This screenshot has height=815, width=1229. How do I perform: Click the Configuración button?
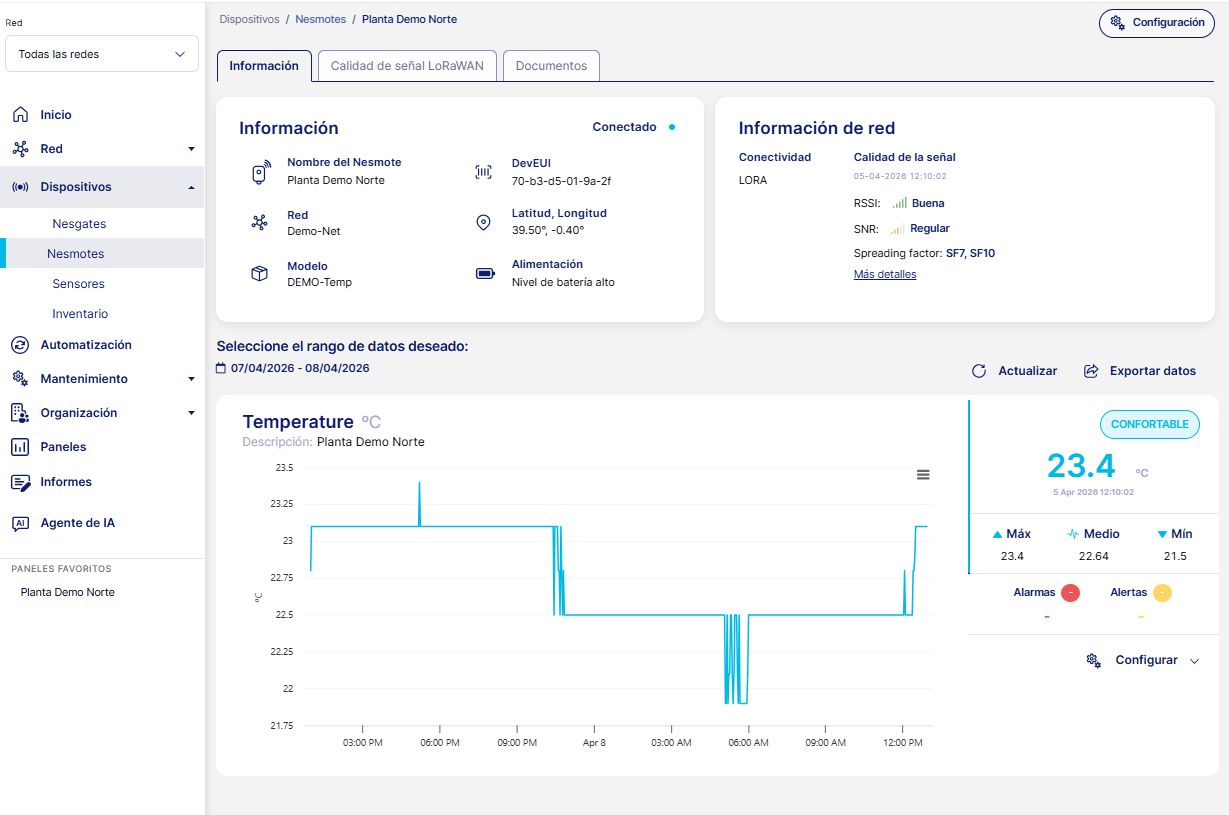coord(1157,23)
